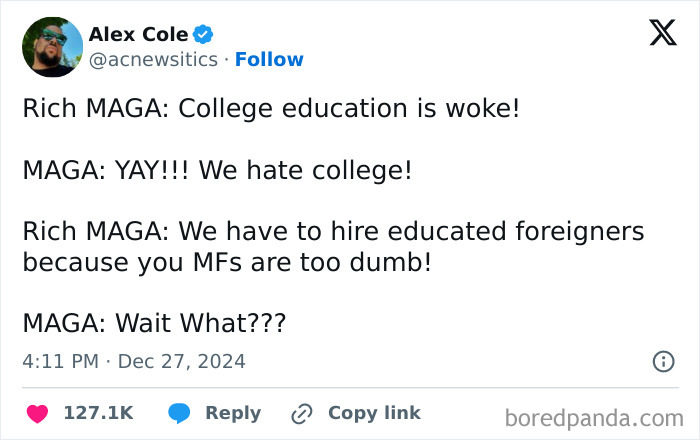
Task: Click the boredpanda.com watermark
Action: pos(594,417)
